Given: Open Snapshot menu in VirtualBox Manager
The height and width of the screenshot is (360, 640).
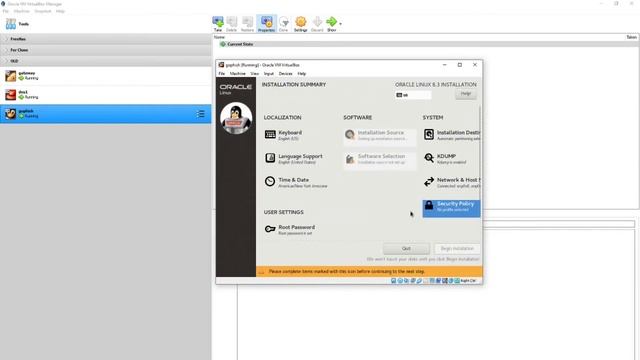Looking at the screenshot, I should 42,11.
